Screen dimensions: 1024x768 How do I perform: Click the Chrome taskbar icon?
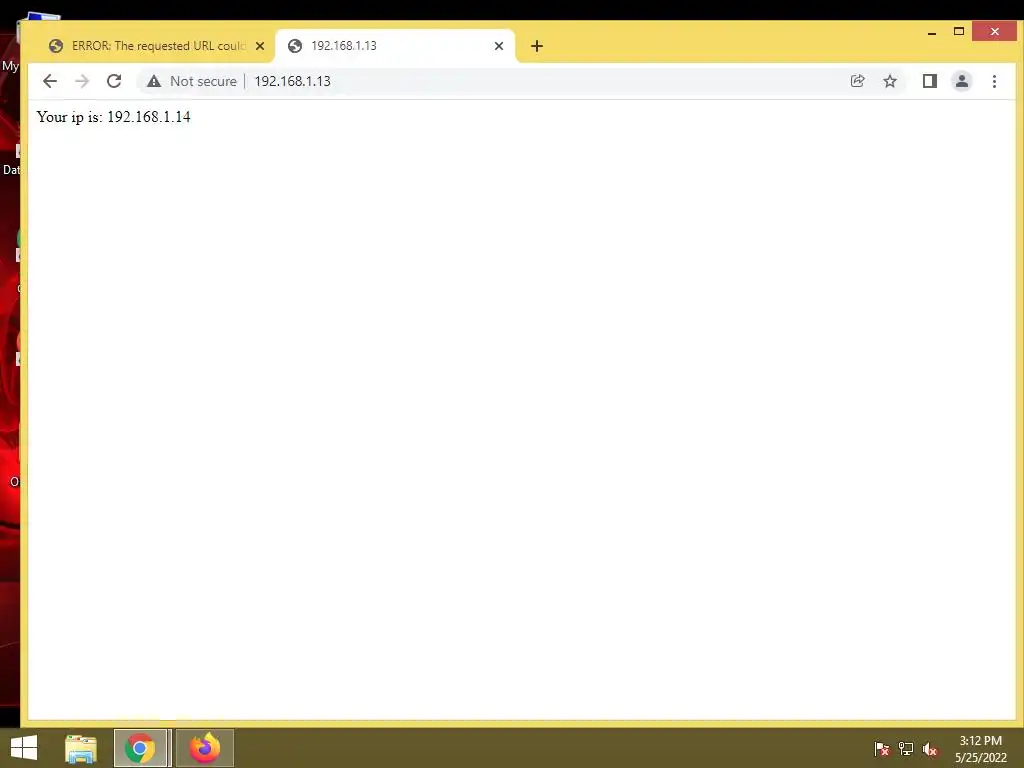(140, 748)
